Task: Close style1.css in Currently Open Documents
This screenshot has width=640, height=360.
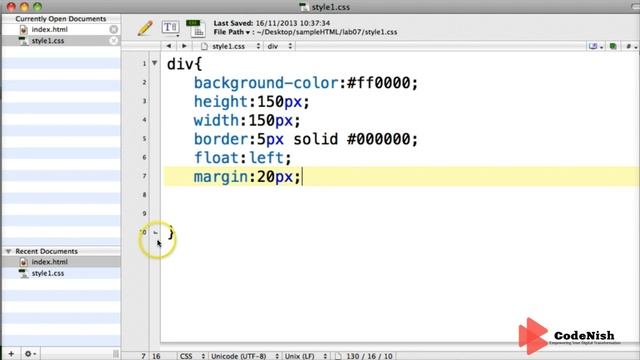Action: 113,40
